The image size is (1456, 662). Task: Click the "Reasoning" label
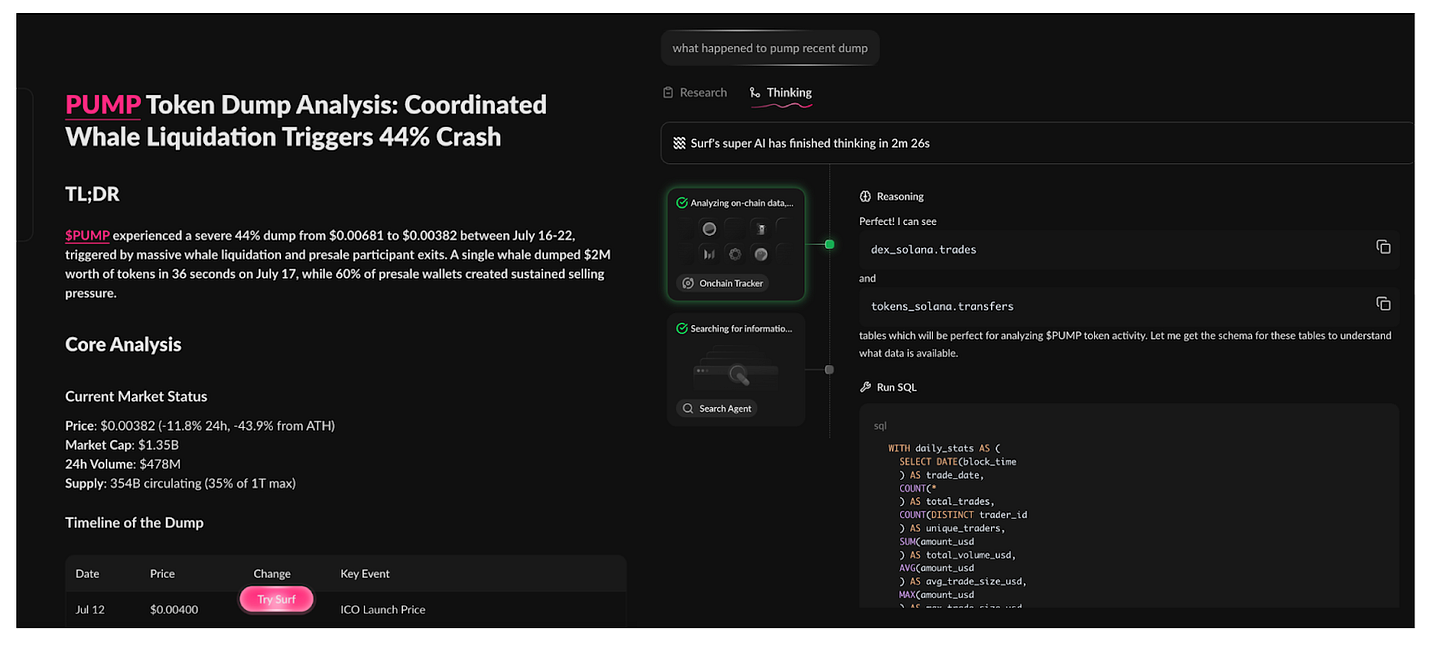point(900,197)
